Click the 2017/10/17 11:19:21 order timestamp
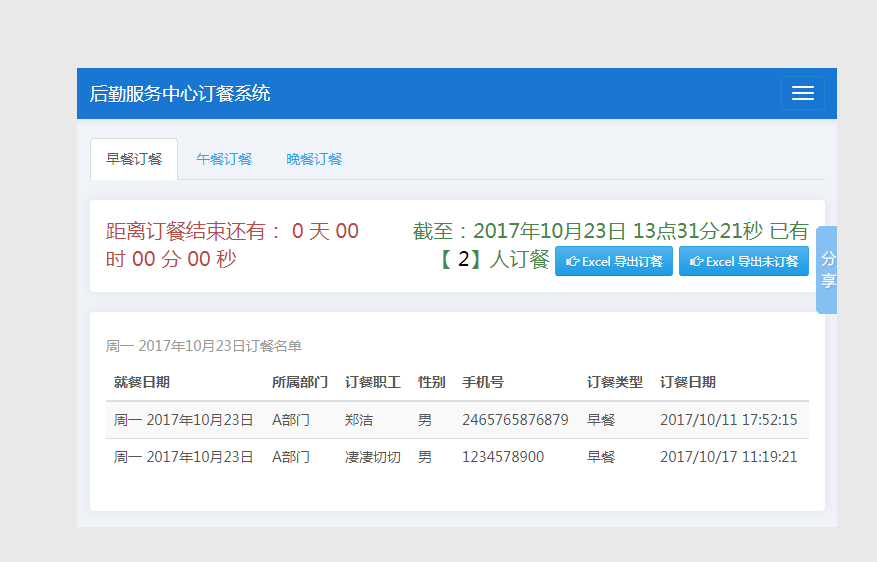The height and width of the screenshot is (562, 877). 728,457
